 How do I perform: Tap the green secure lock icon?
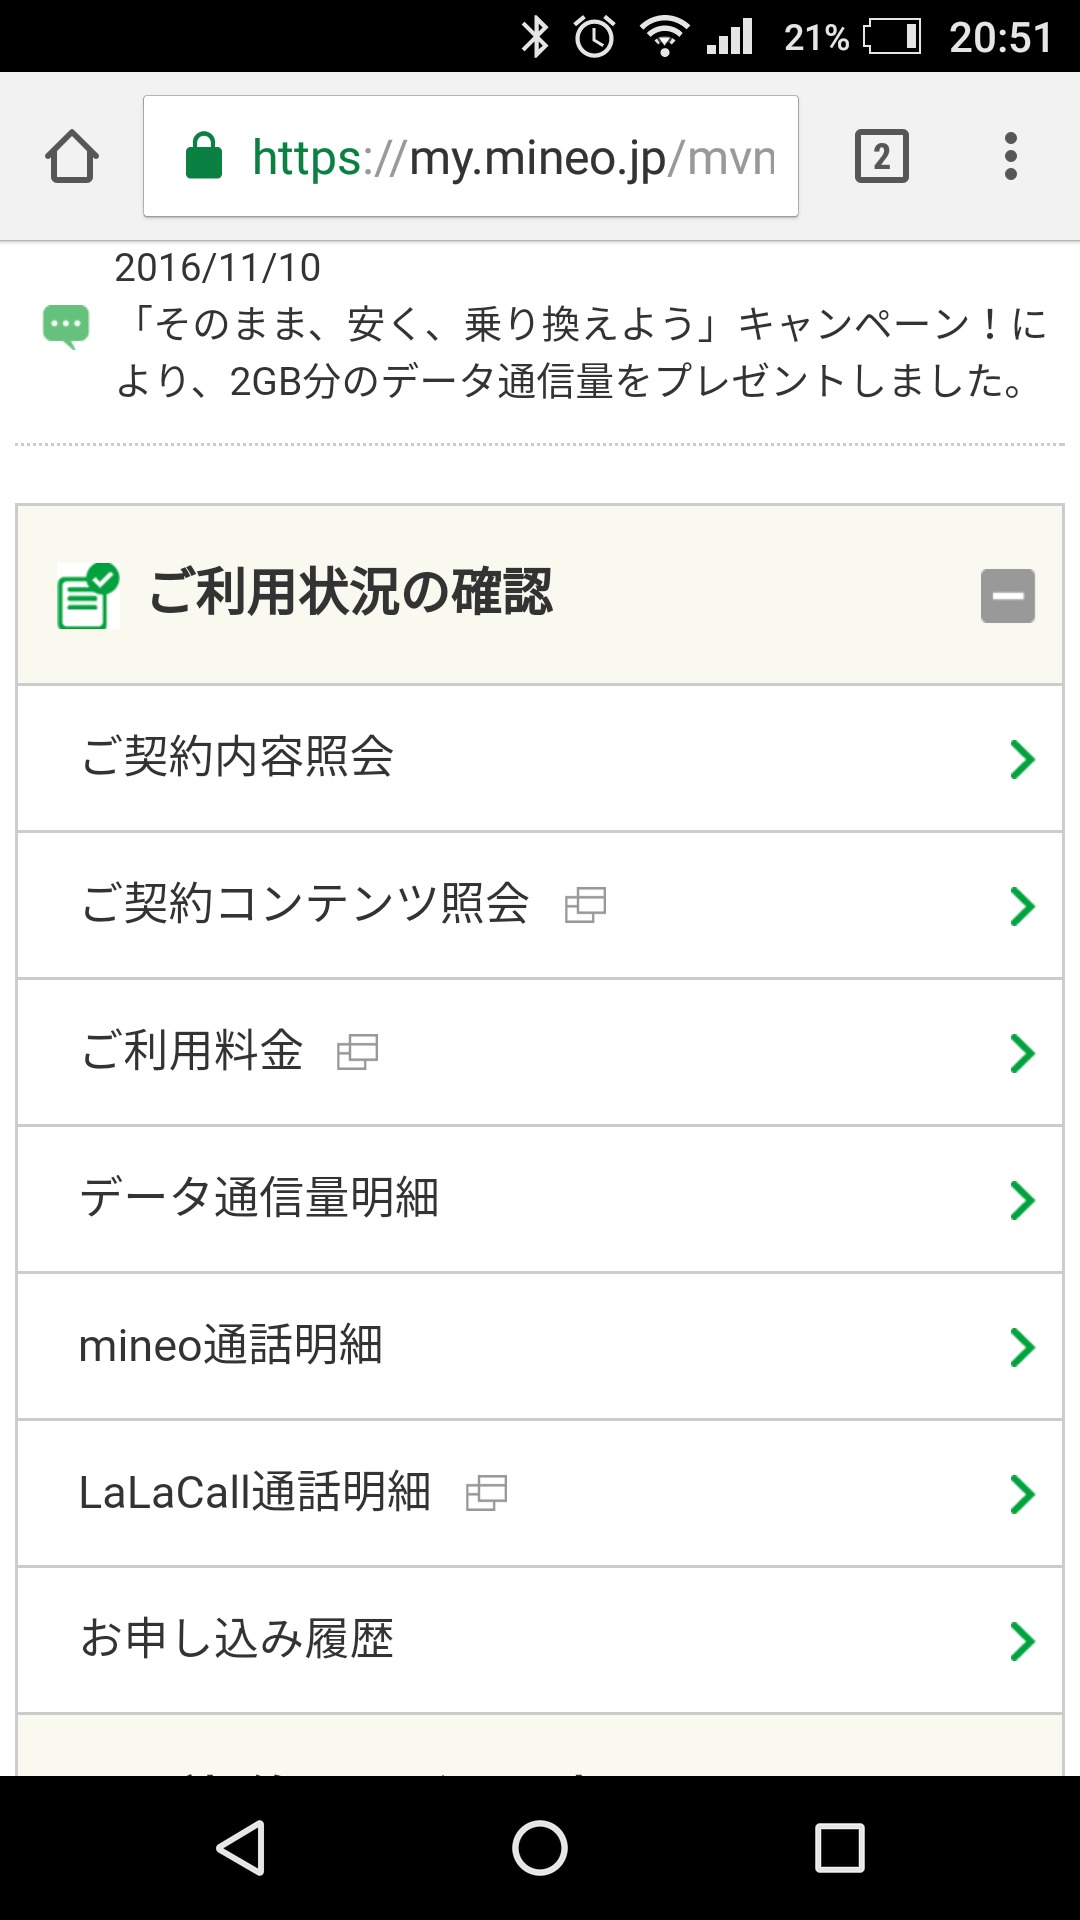pos(204,156)
